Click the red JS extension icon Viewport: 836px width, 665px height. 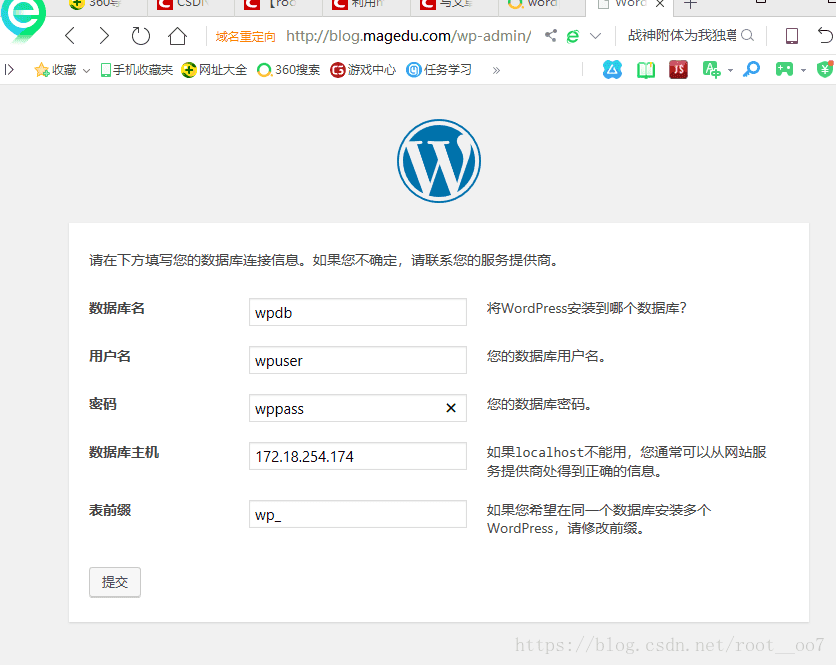[x=678, y=69]
